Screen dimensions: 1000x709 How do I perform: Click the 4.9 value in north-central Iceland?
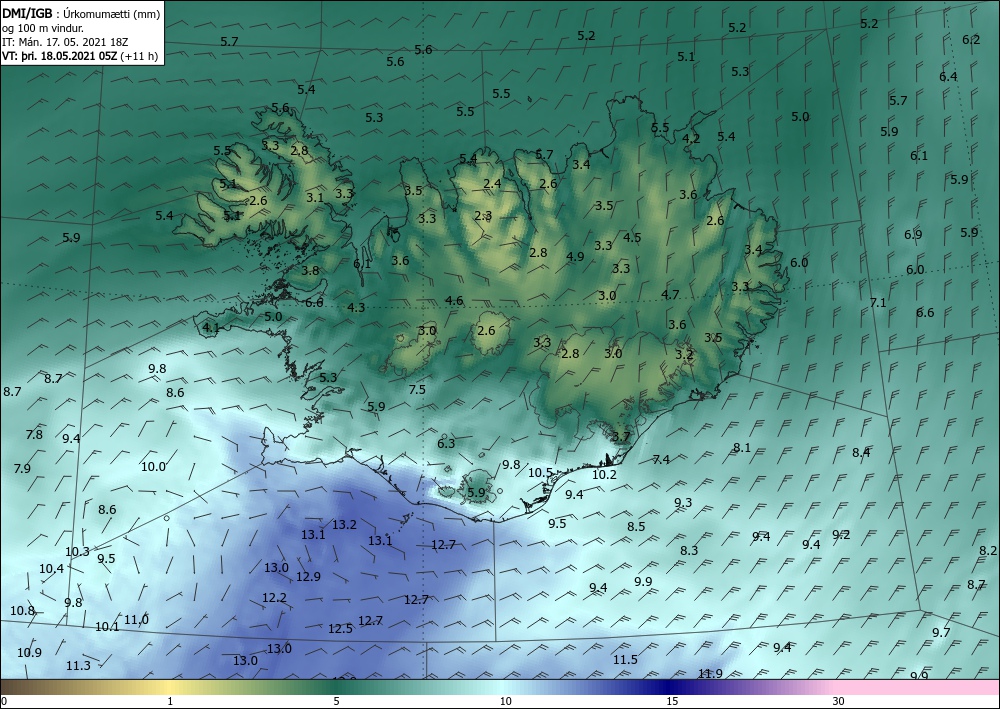point(575,257)
